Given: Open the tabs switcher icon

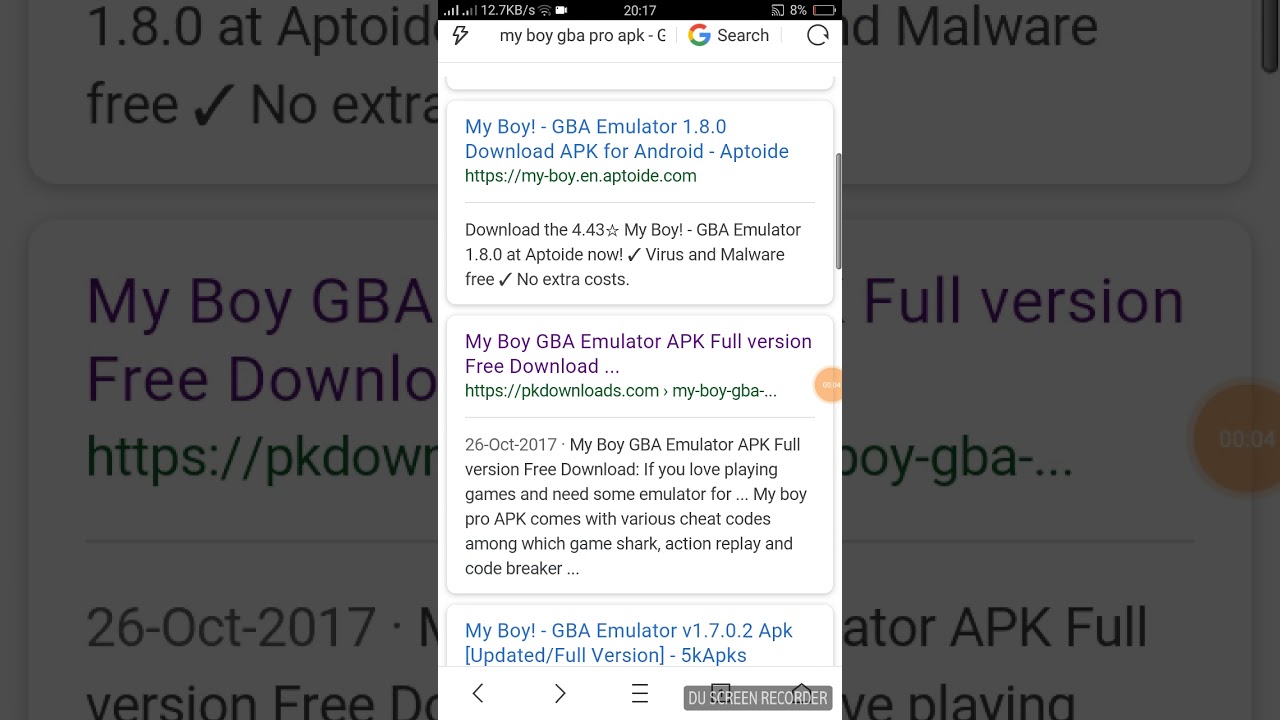Looking at the screenshot, I should click(720, 693).
